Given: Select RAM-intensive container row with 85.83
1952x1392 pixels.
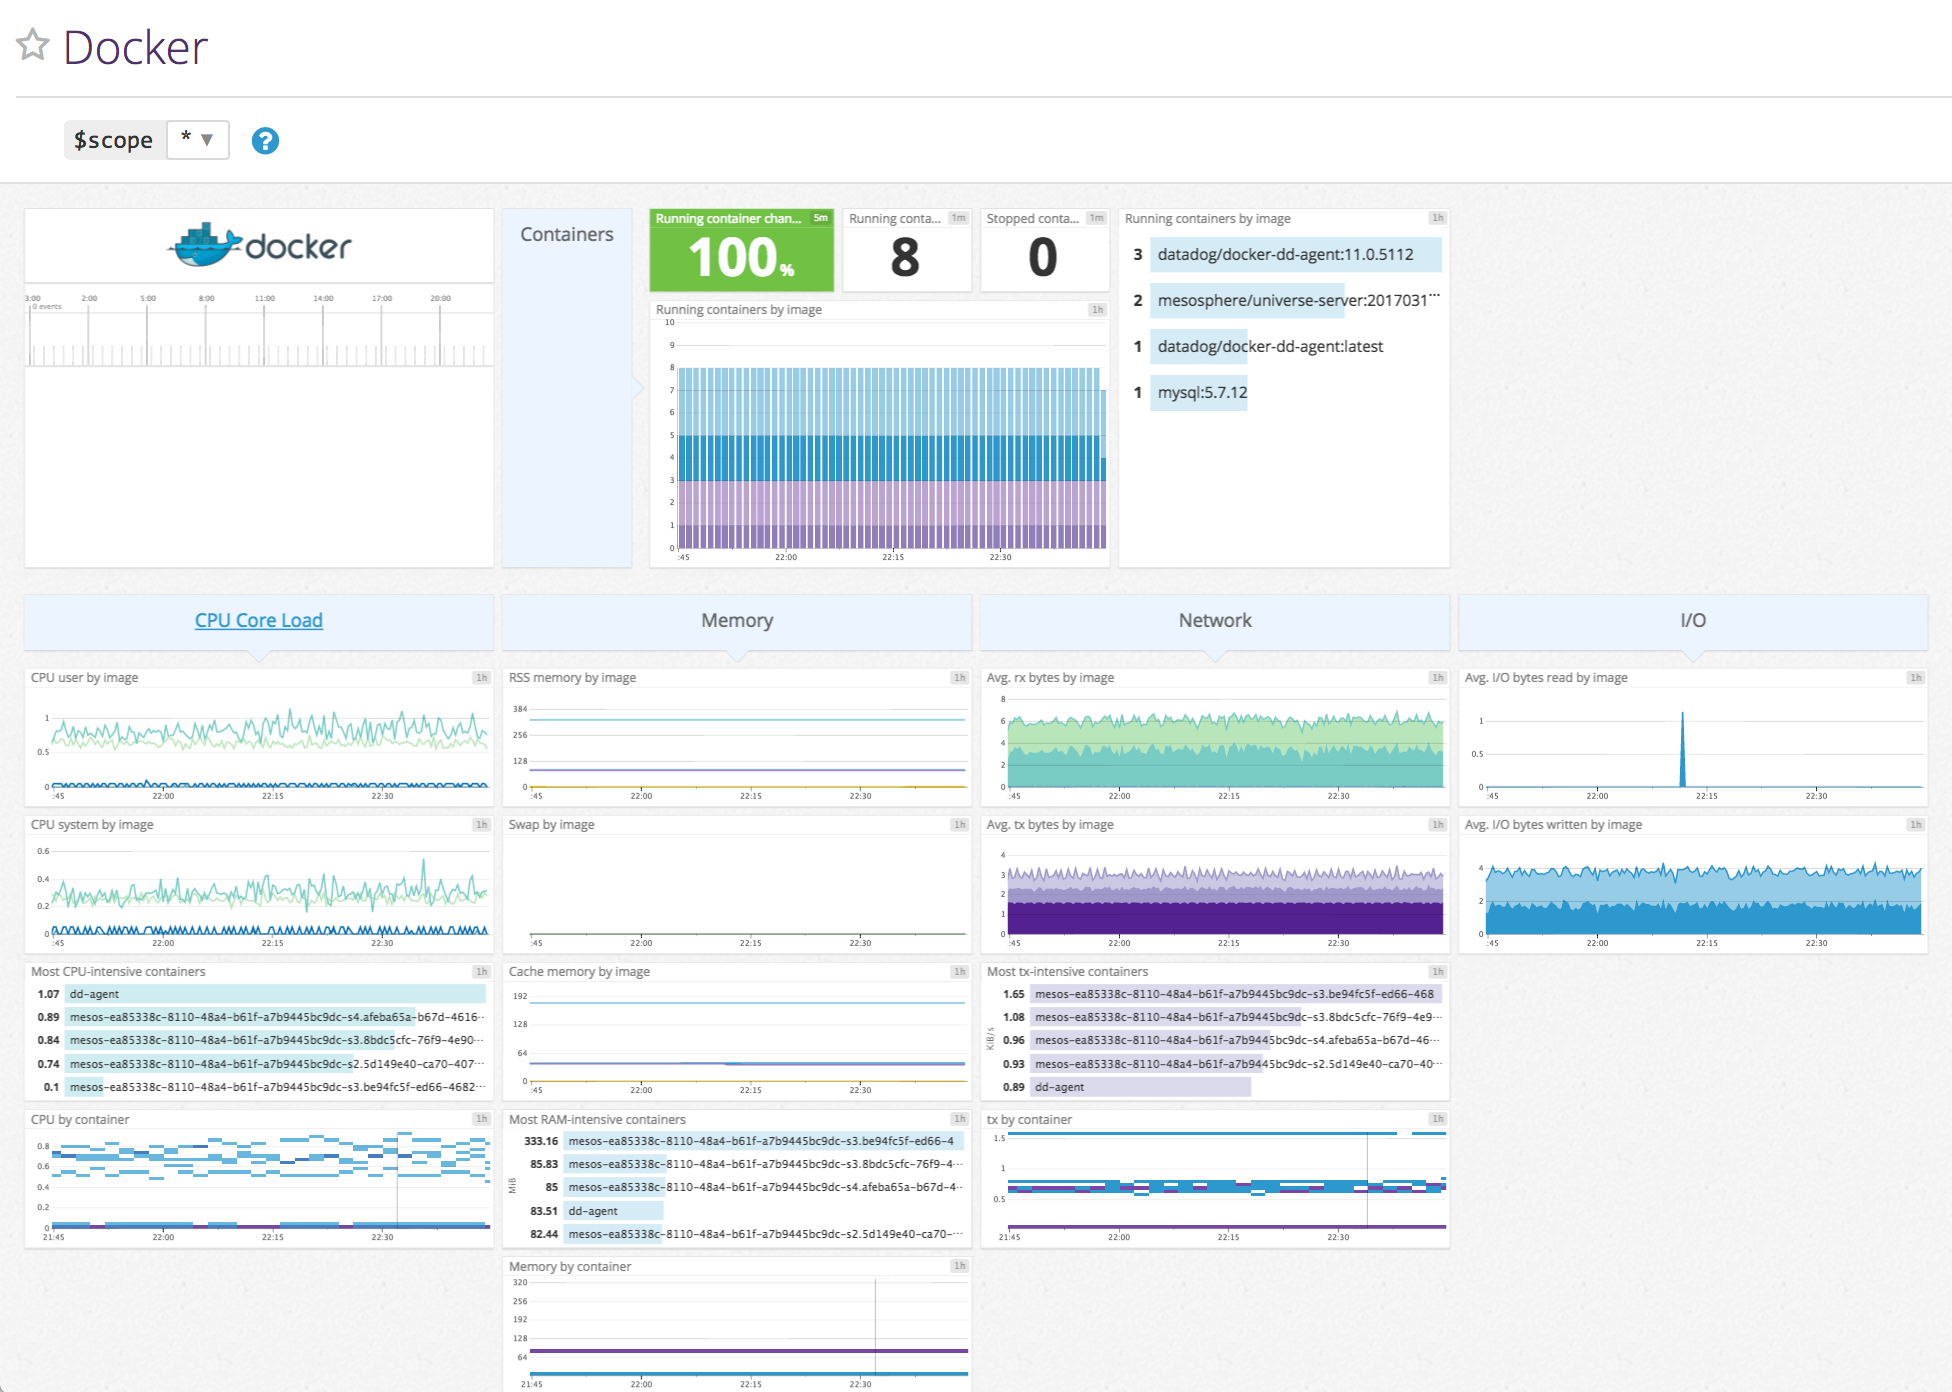Looking at the screenshot, I should [x=744, y=1164].
